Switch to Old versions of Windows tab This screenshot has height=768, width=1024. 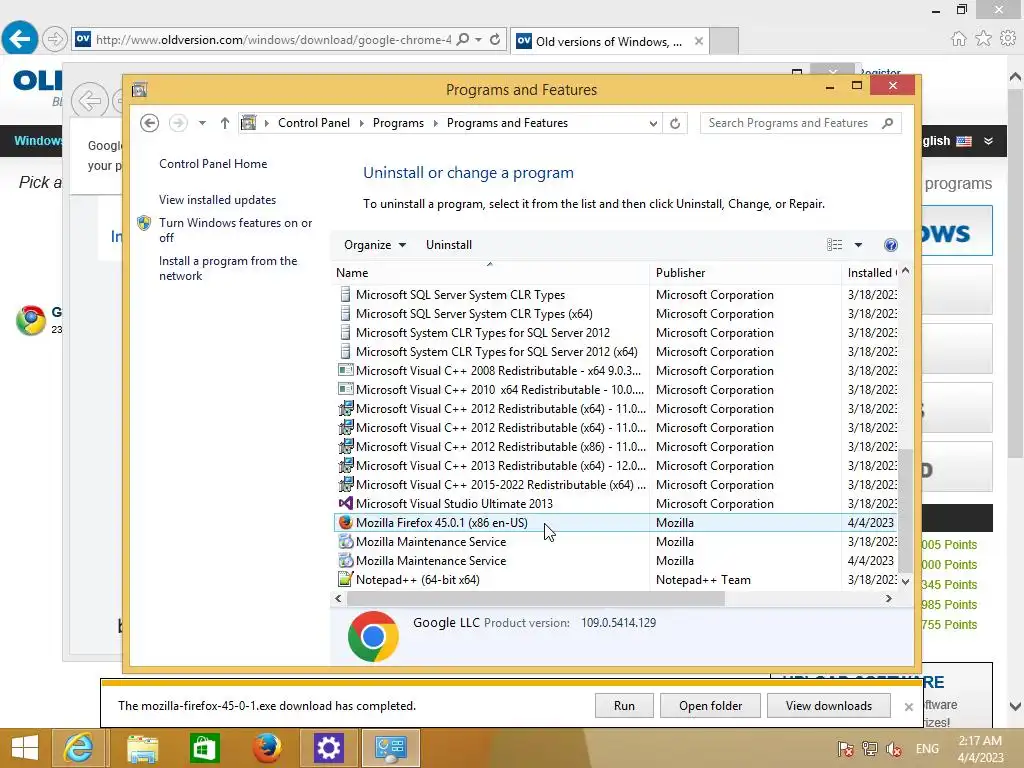pyautogui.click(x=609, y=41)
